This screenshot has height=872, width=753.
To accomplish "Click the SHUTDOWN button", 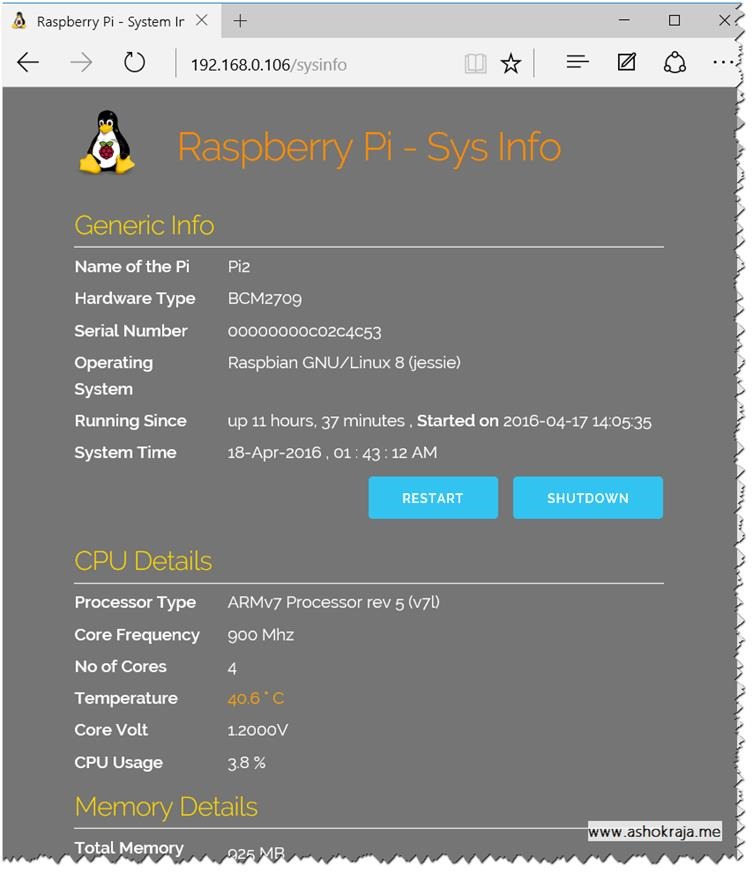I will tap(588, 498).
